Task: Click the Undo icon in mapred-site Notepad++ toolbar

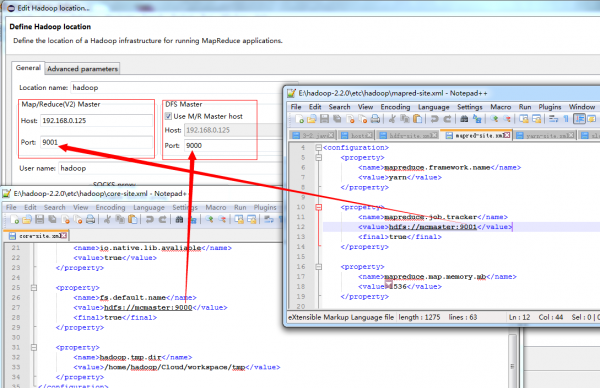Action: coord(434,119)
